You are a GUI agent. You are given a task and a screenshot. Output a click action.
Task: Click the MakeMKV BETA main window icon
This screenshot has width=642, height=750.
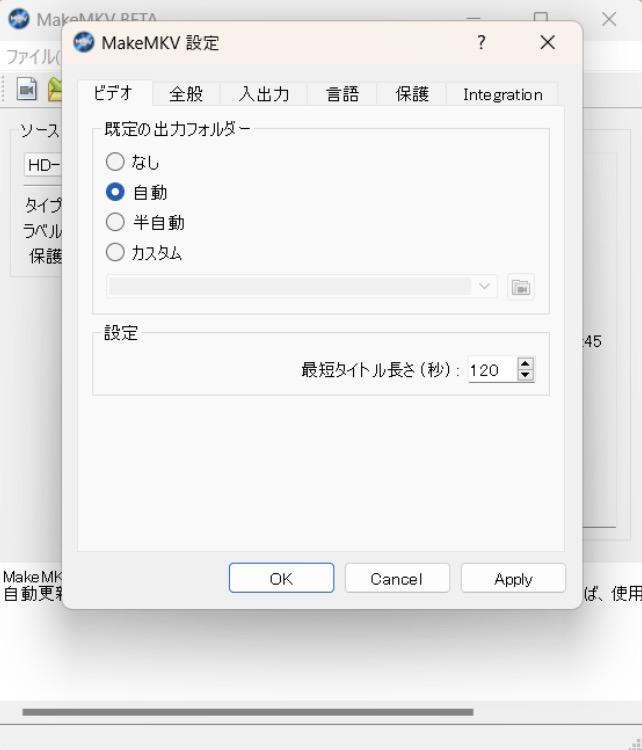click(x=19, y=19)
